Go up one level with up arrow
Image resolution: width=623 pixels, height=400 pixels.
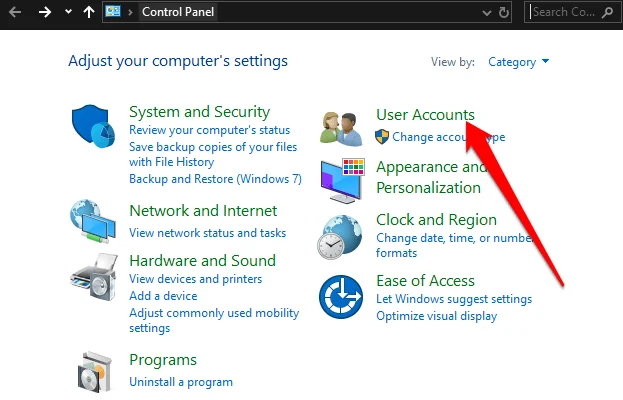[89, 12]
